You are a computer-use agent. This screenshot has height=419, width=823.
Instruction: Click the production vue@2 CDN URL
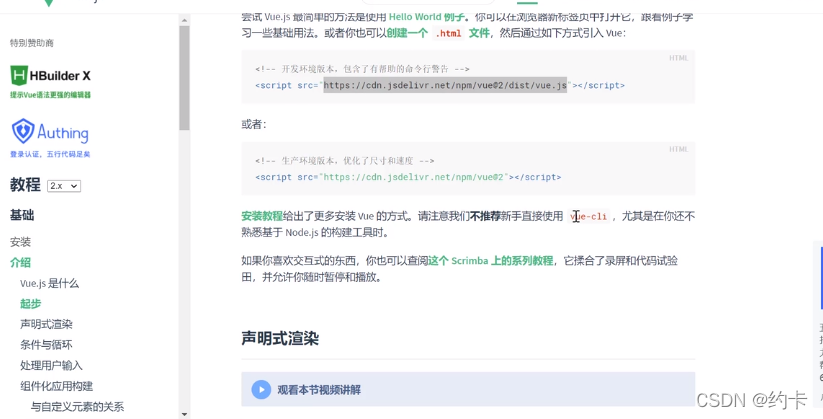(414, 177)
